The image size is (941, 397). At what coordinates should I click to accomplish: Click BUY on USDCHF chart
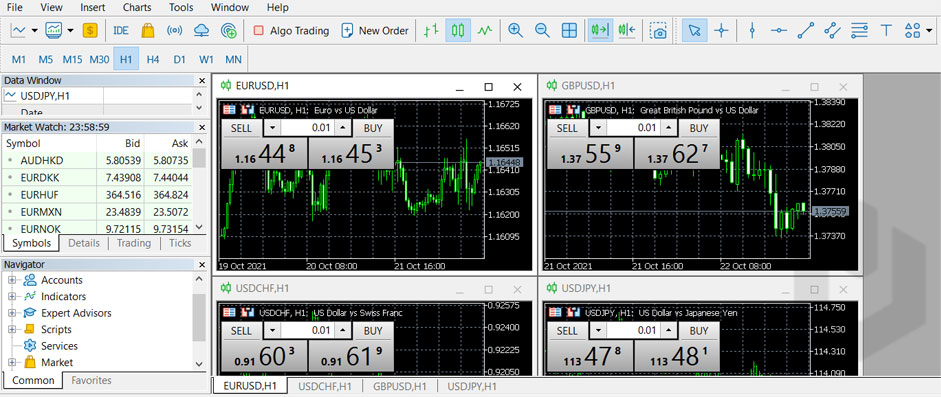click(x=373, y=331)
